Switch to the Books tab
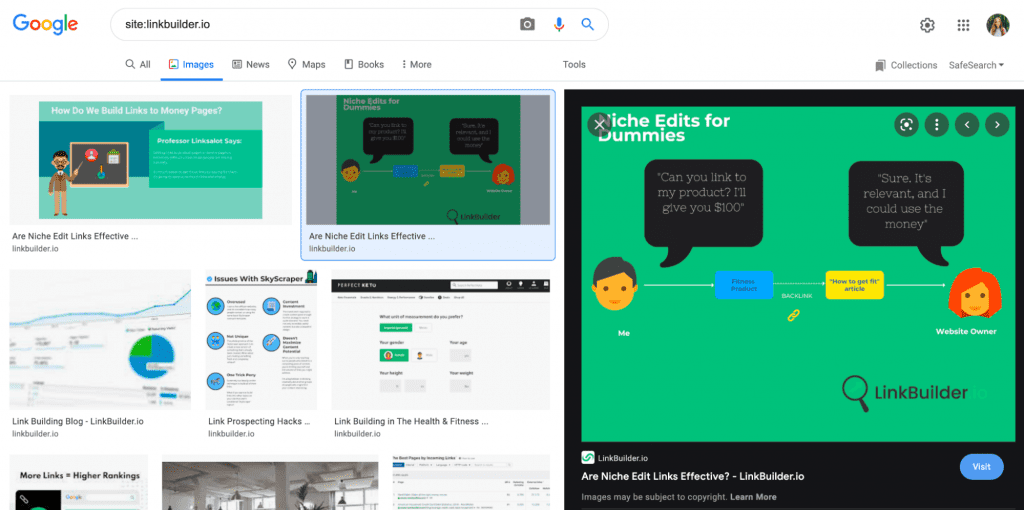Screen dimensions: 1024x510 click(x=364, y=65)
